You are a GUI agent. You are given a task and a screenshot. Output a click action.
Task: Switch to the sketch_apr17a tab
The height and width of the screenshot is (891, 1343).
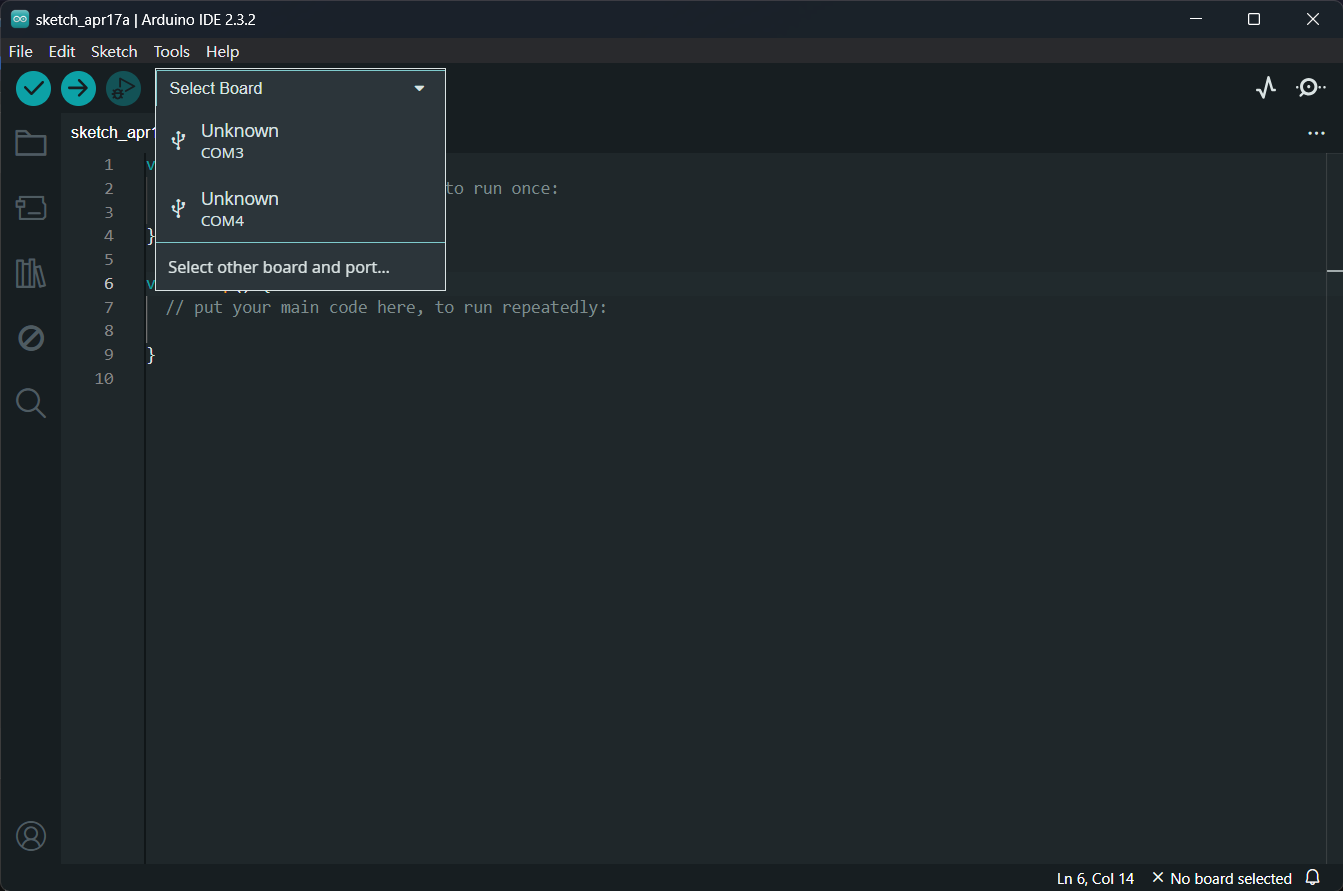click(x=110, y=132)
